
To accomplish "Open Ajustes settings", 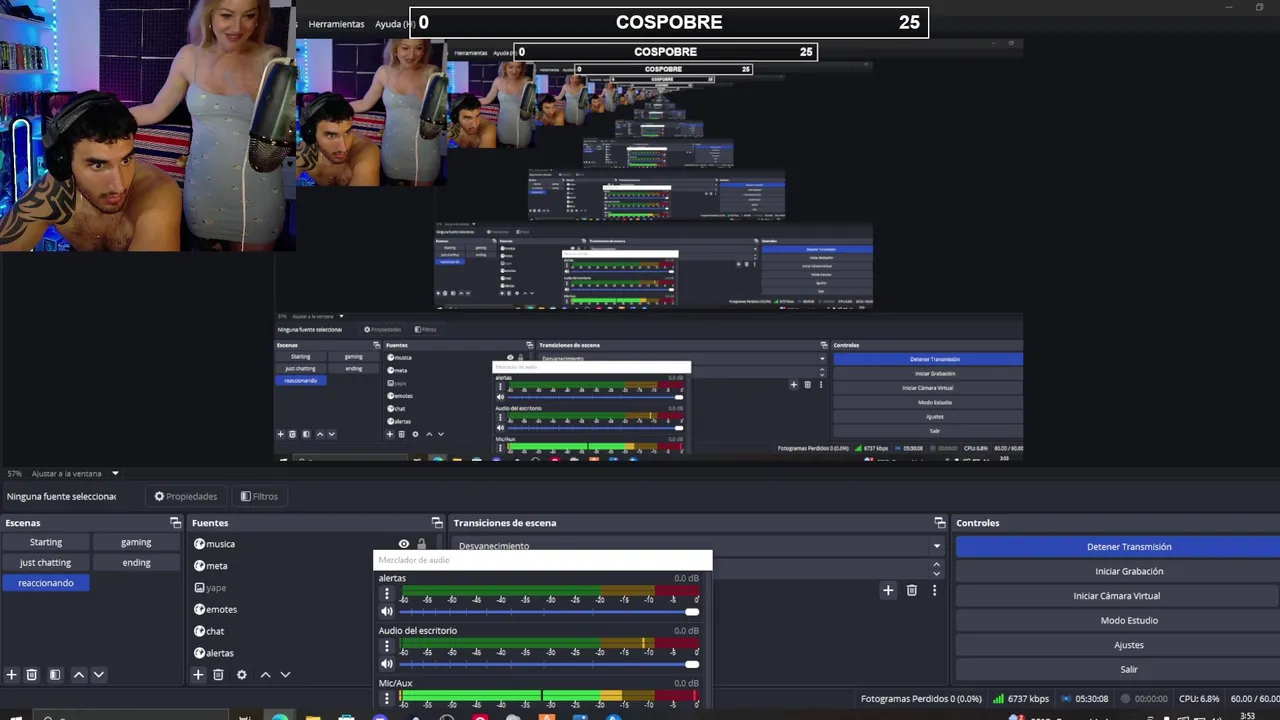I will tap(1118, 645).
